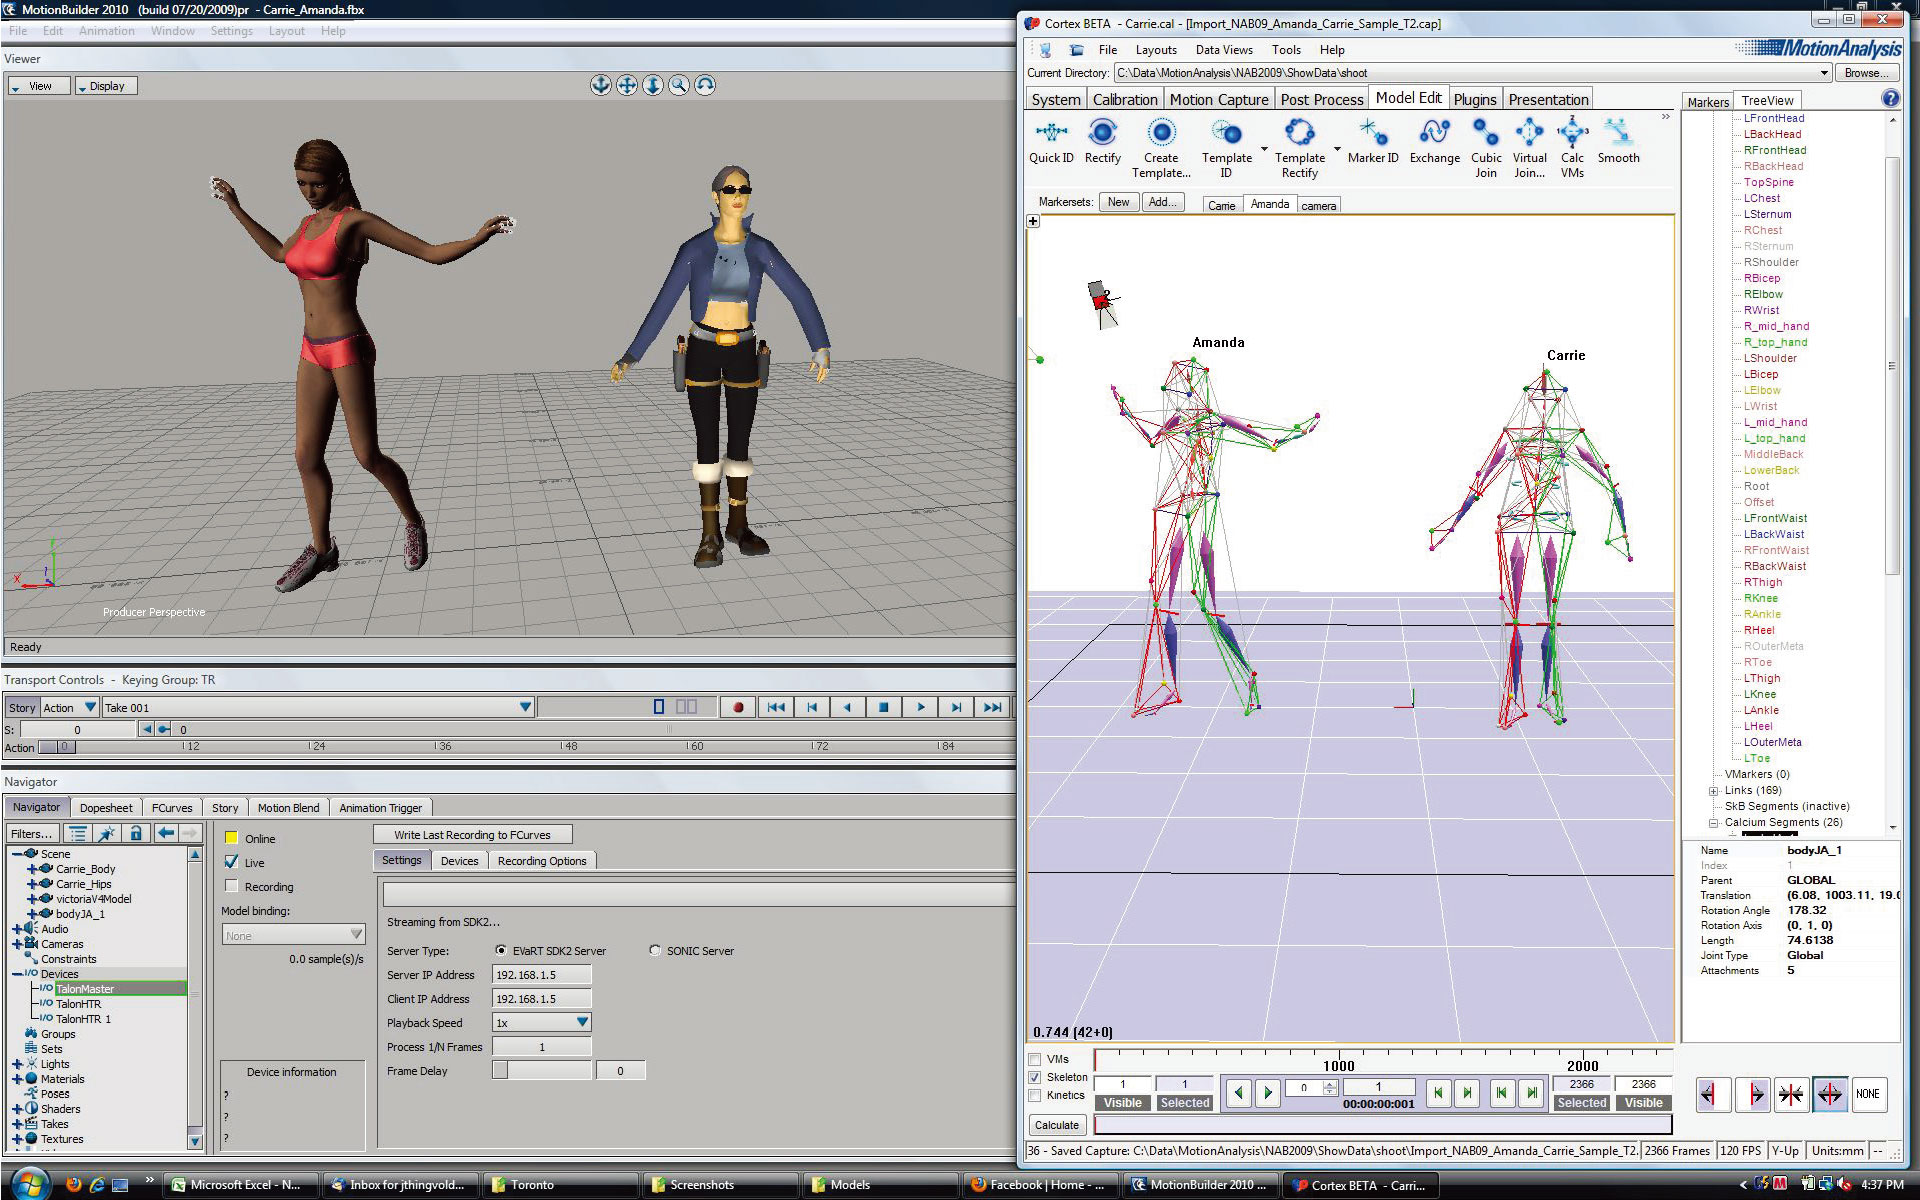Collapse the Devices tree node
This screenshot has width=1920, height=1200.
(17, 974)
